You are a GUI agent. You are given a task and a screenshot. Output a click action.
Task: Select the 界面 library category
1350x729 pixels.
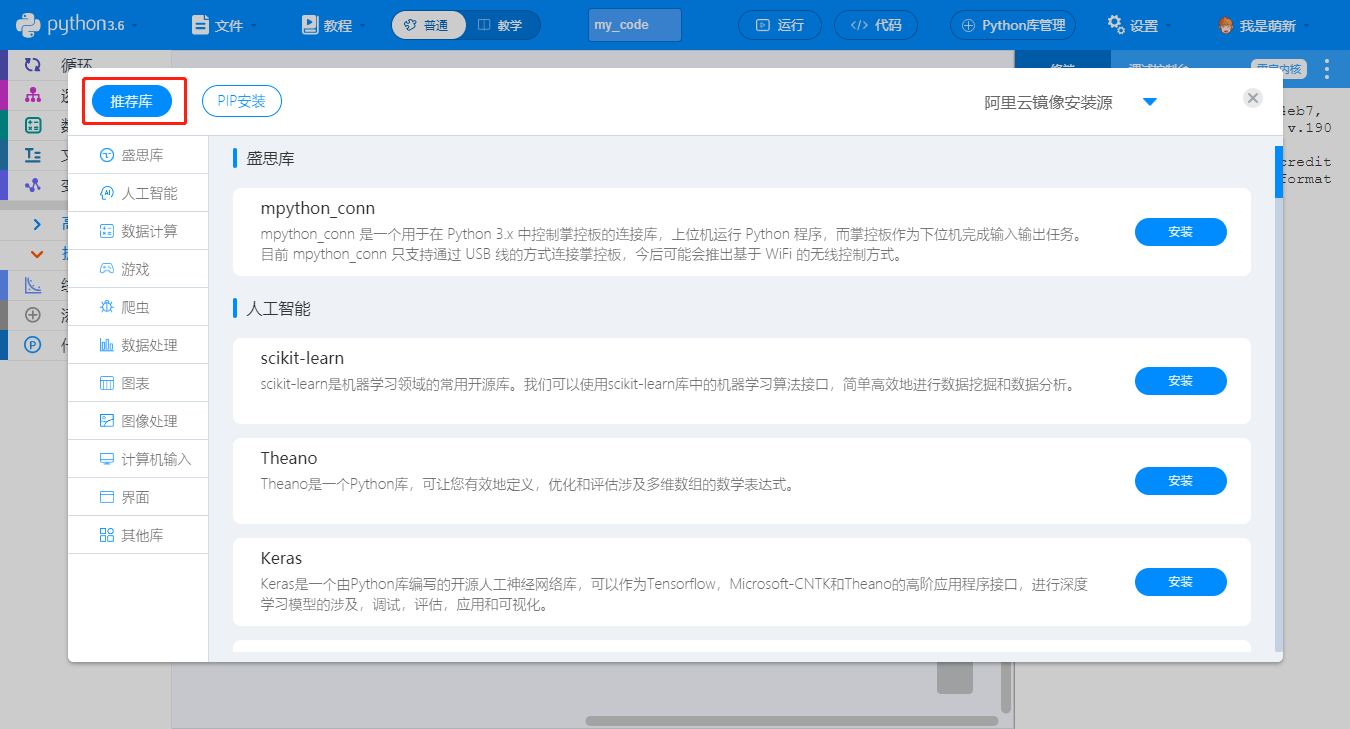point(138,497)
